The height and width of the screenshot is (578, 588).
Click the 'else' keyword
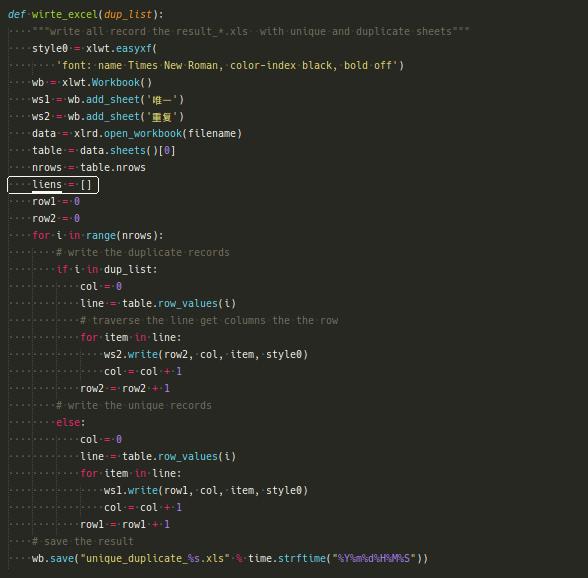(x=68, y=422)
